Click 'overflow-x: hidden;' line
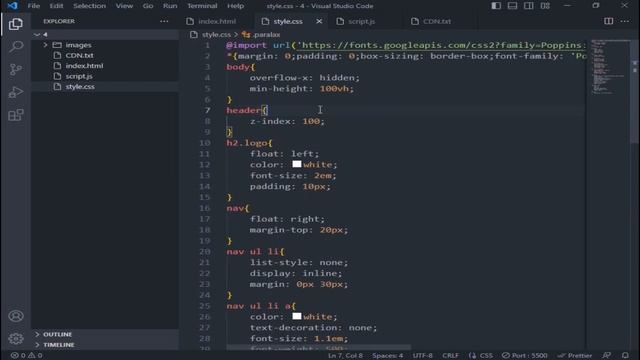Viewport: 640px width, 360px height. pyautogui.click(x=305, y=78)
